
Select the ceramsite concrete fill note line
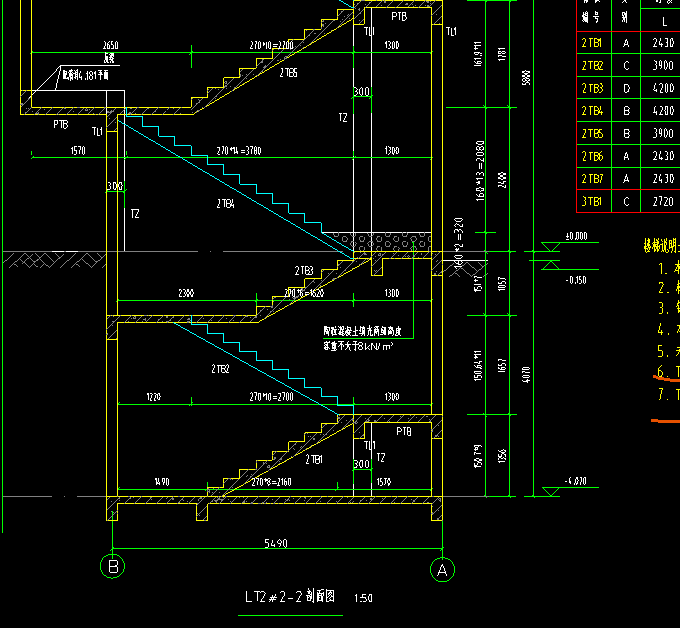coord(362,331)
